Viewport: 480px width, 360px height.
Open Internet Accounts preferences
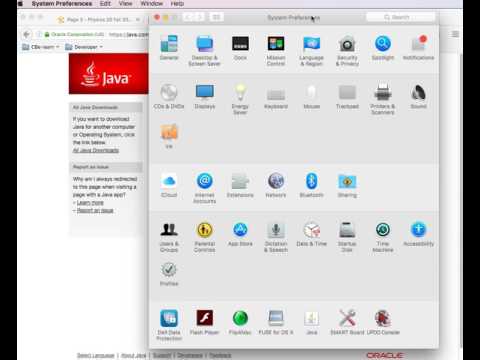click(x=205, y=188)
